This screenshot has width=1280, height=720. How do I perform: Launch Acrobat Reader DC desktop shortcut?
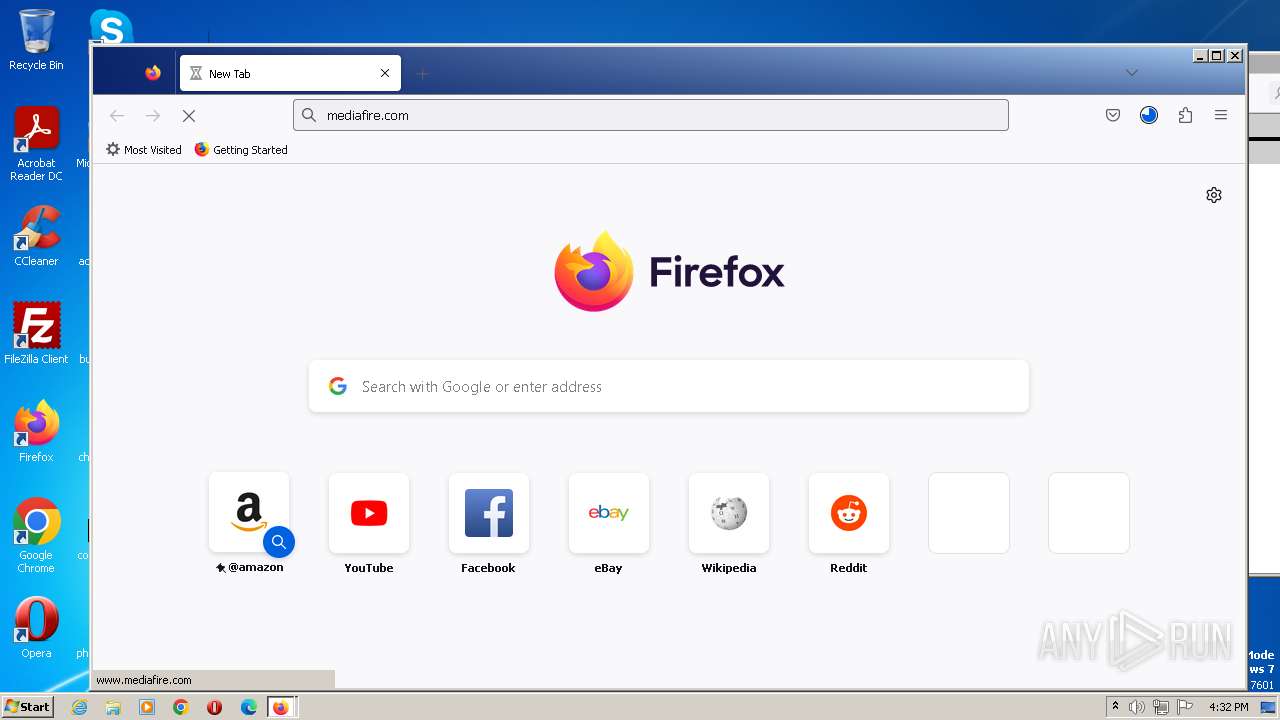36,144
